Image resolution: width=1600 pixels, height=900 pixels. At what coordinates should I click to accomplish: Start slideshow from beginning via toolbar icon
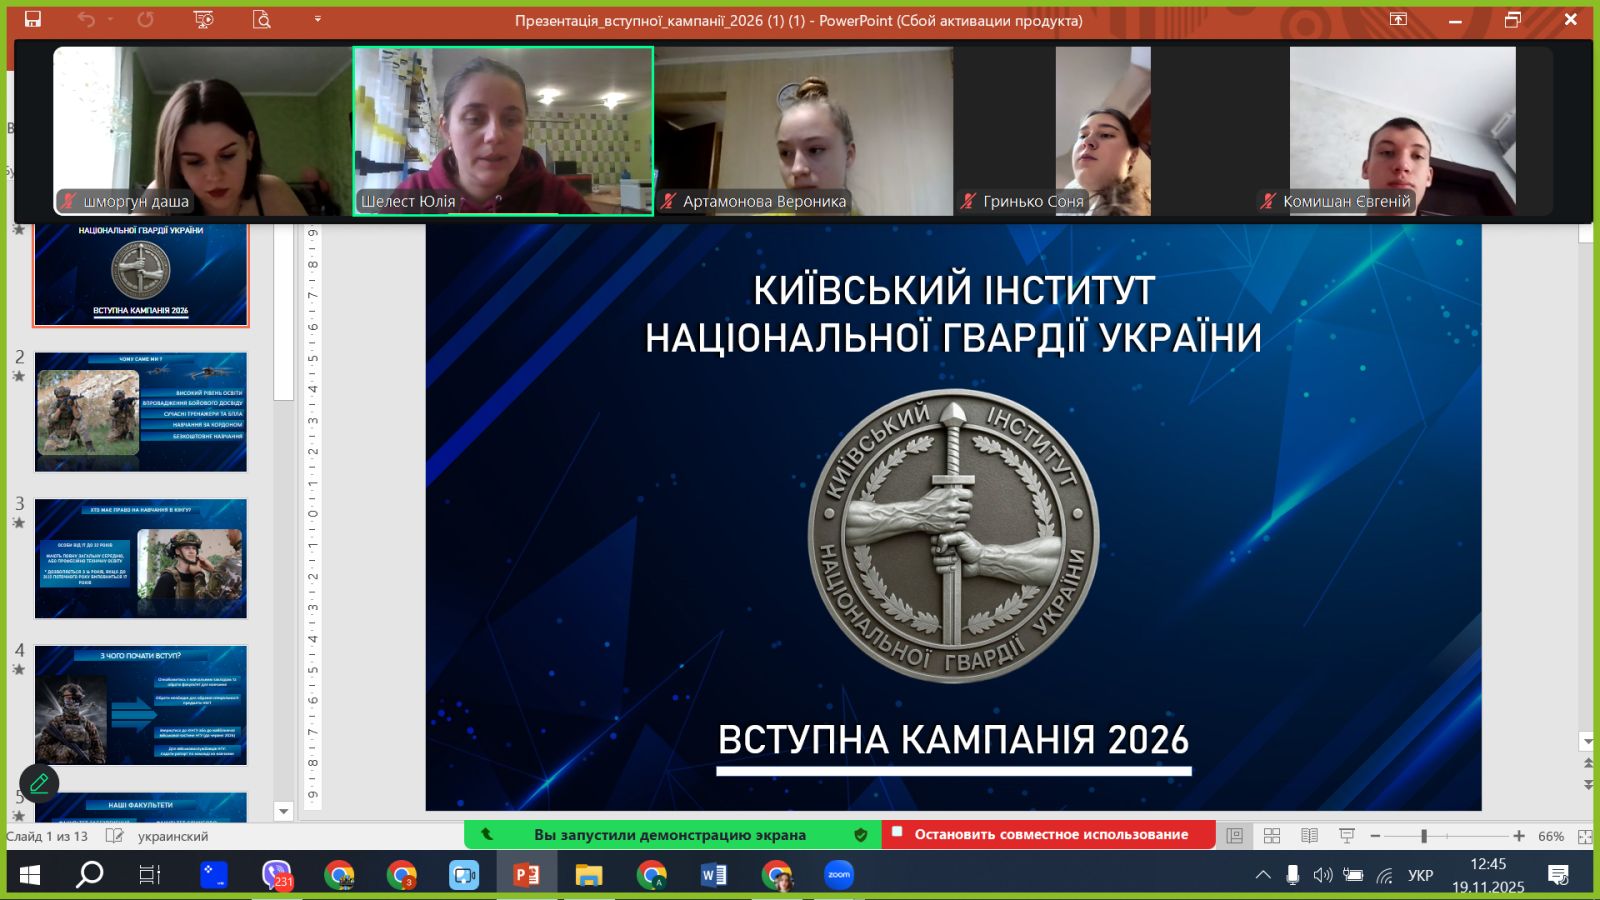click(x=203, y=19)
